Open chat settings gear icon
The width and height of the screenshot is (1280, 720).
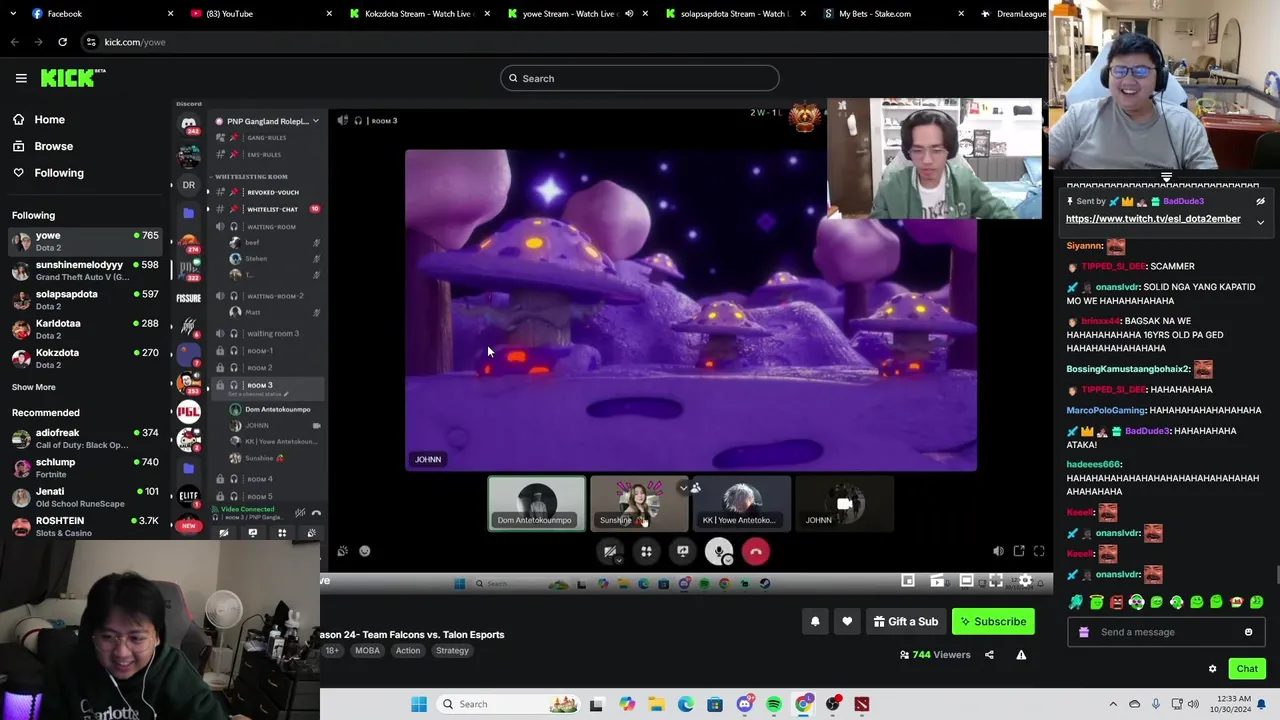pos(1212,669)
